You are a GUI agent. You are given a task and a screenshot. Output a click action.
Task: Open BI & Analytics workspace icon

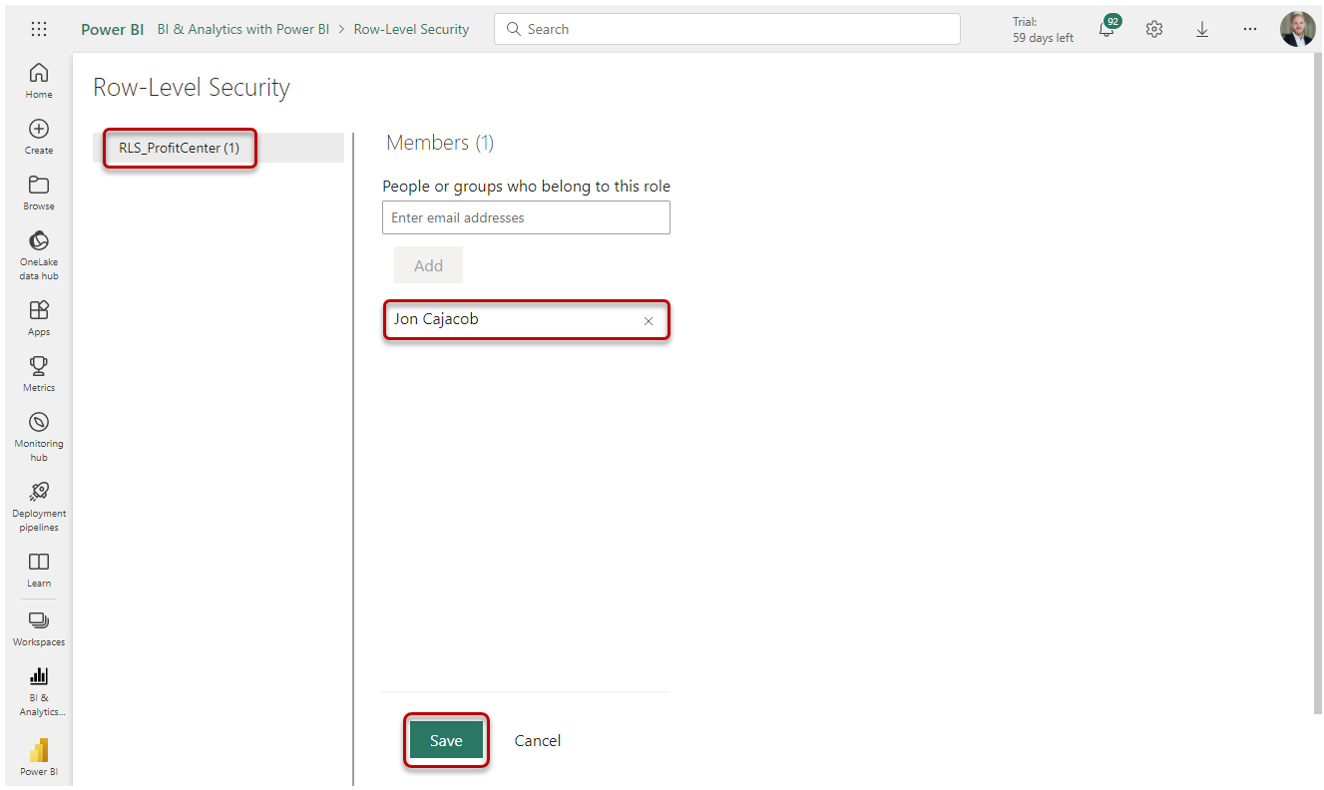(39, 691)
